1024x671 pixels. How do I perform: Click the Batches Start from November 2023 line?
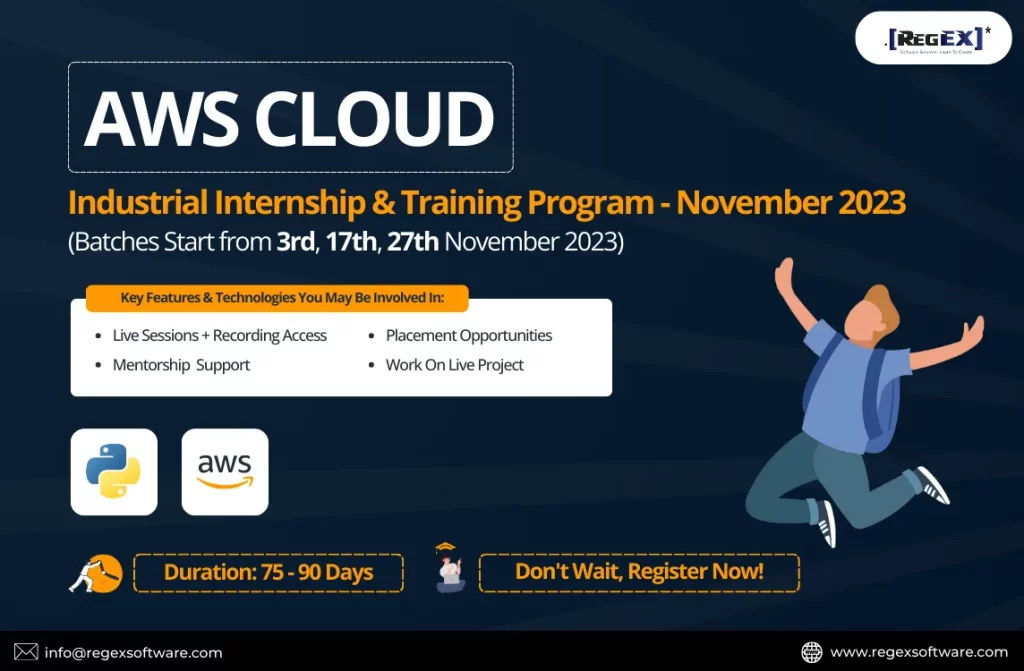(346, 242)
